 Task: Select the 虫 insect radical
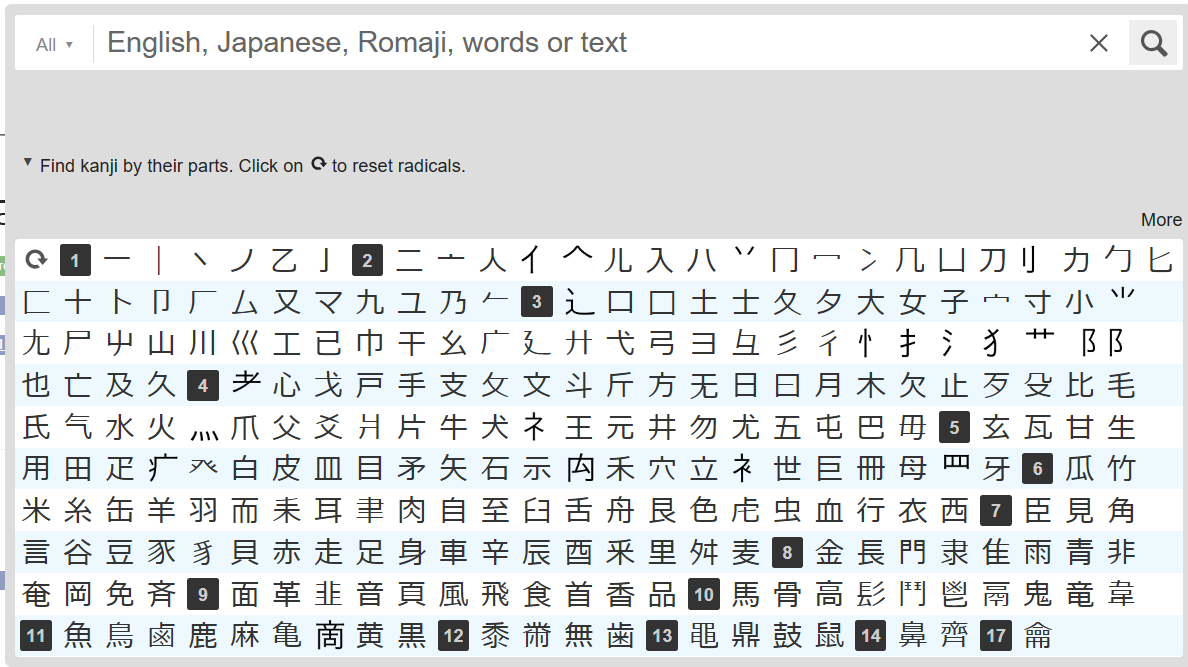tap(787, 510)
